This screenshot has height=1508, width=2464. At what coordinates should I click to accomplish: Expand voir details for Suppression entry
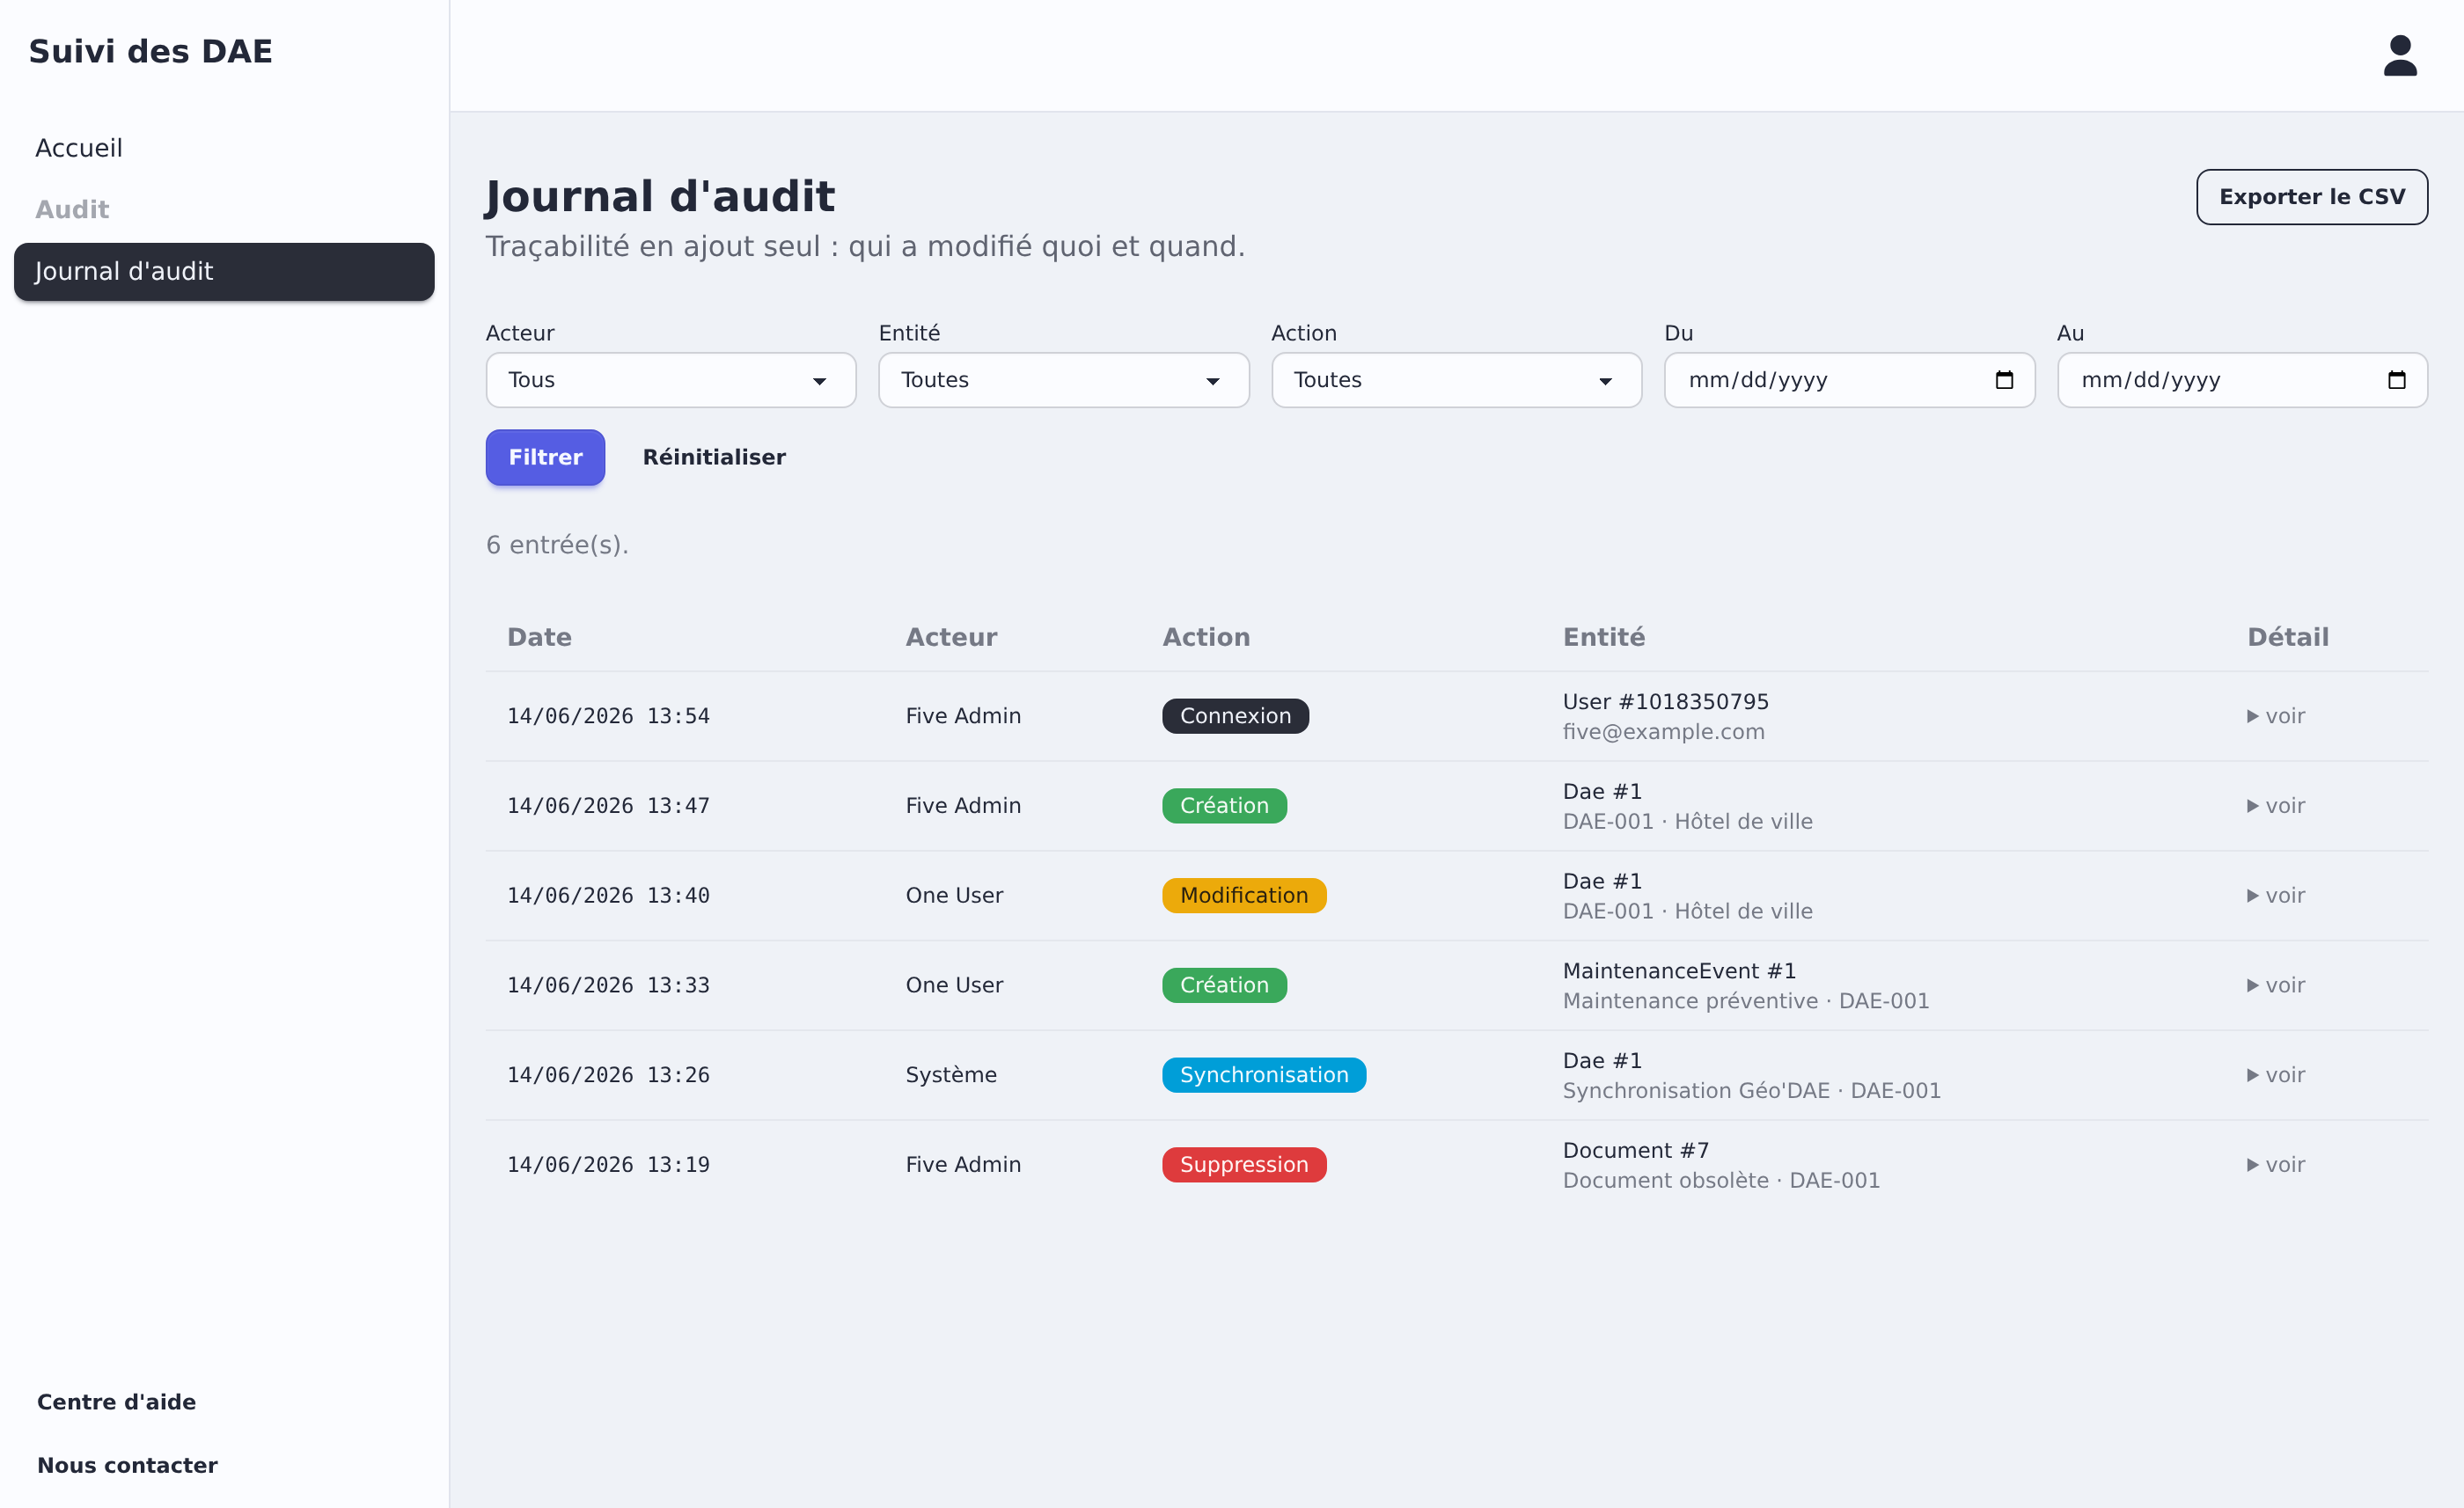click(x=2275, y=1165)
